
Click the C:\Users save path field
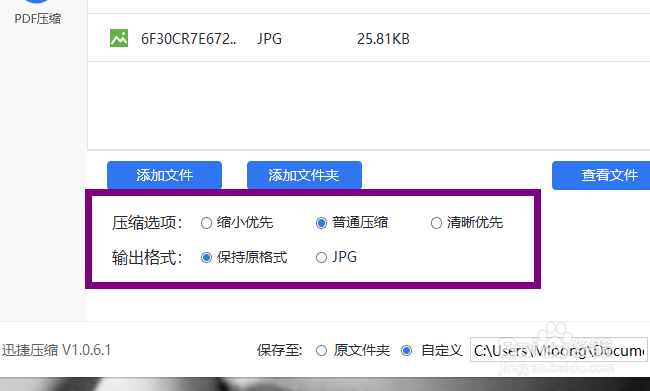coord(559,350)
